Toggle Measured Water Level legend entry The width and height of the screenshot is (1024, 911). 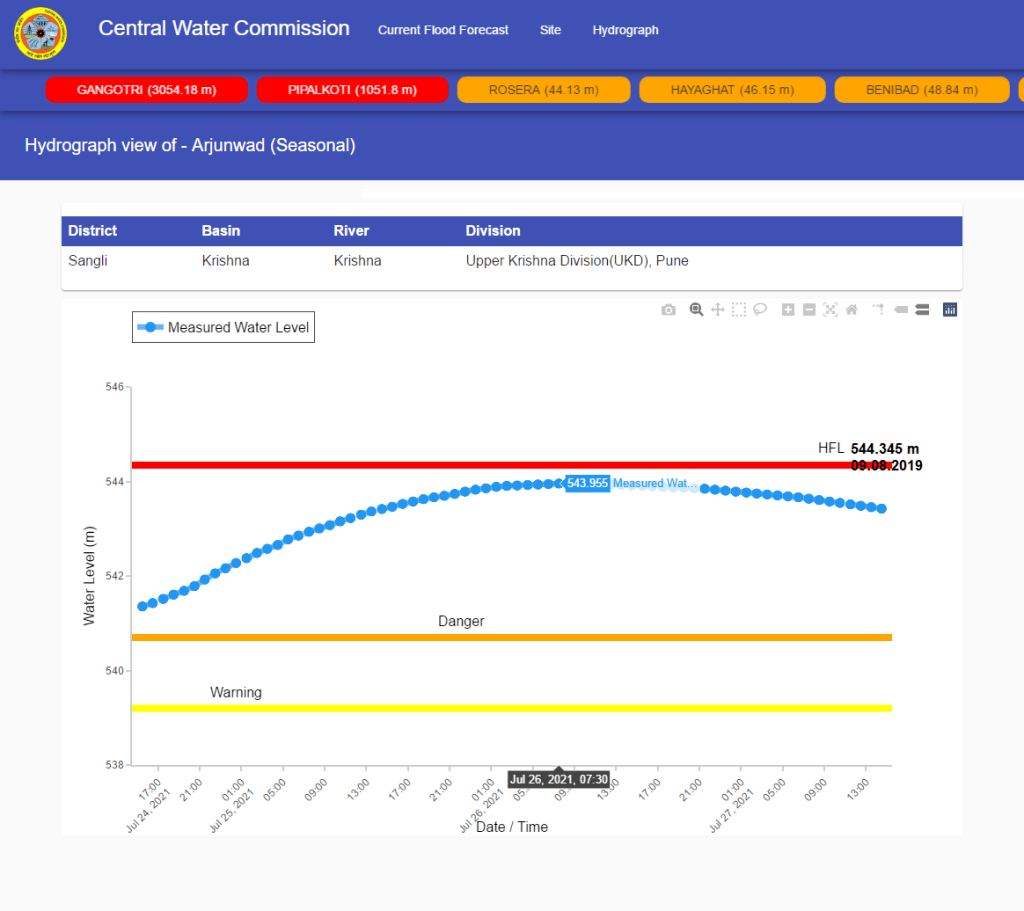(x=224, y=327)
